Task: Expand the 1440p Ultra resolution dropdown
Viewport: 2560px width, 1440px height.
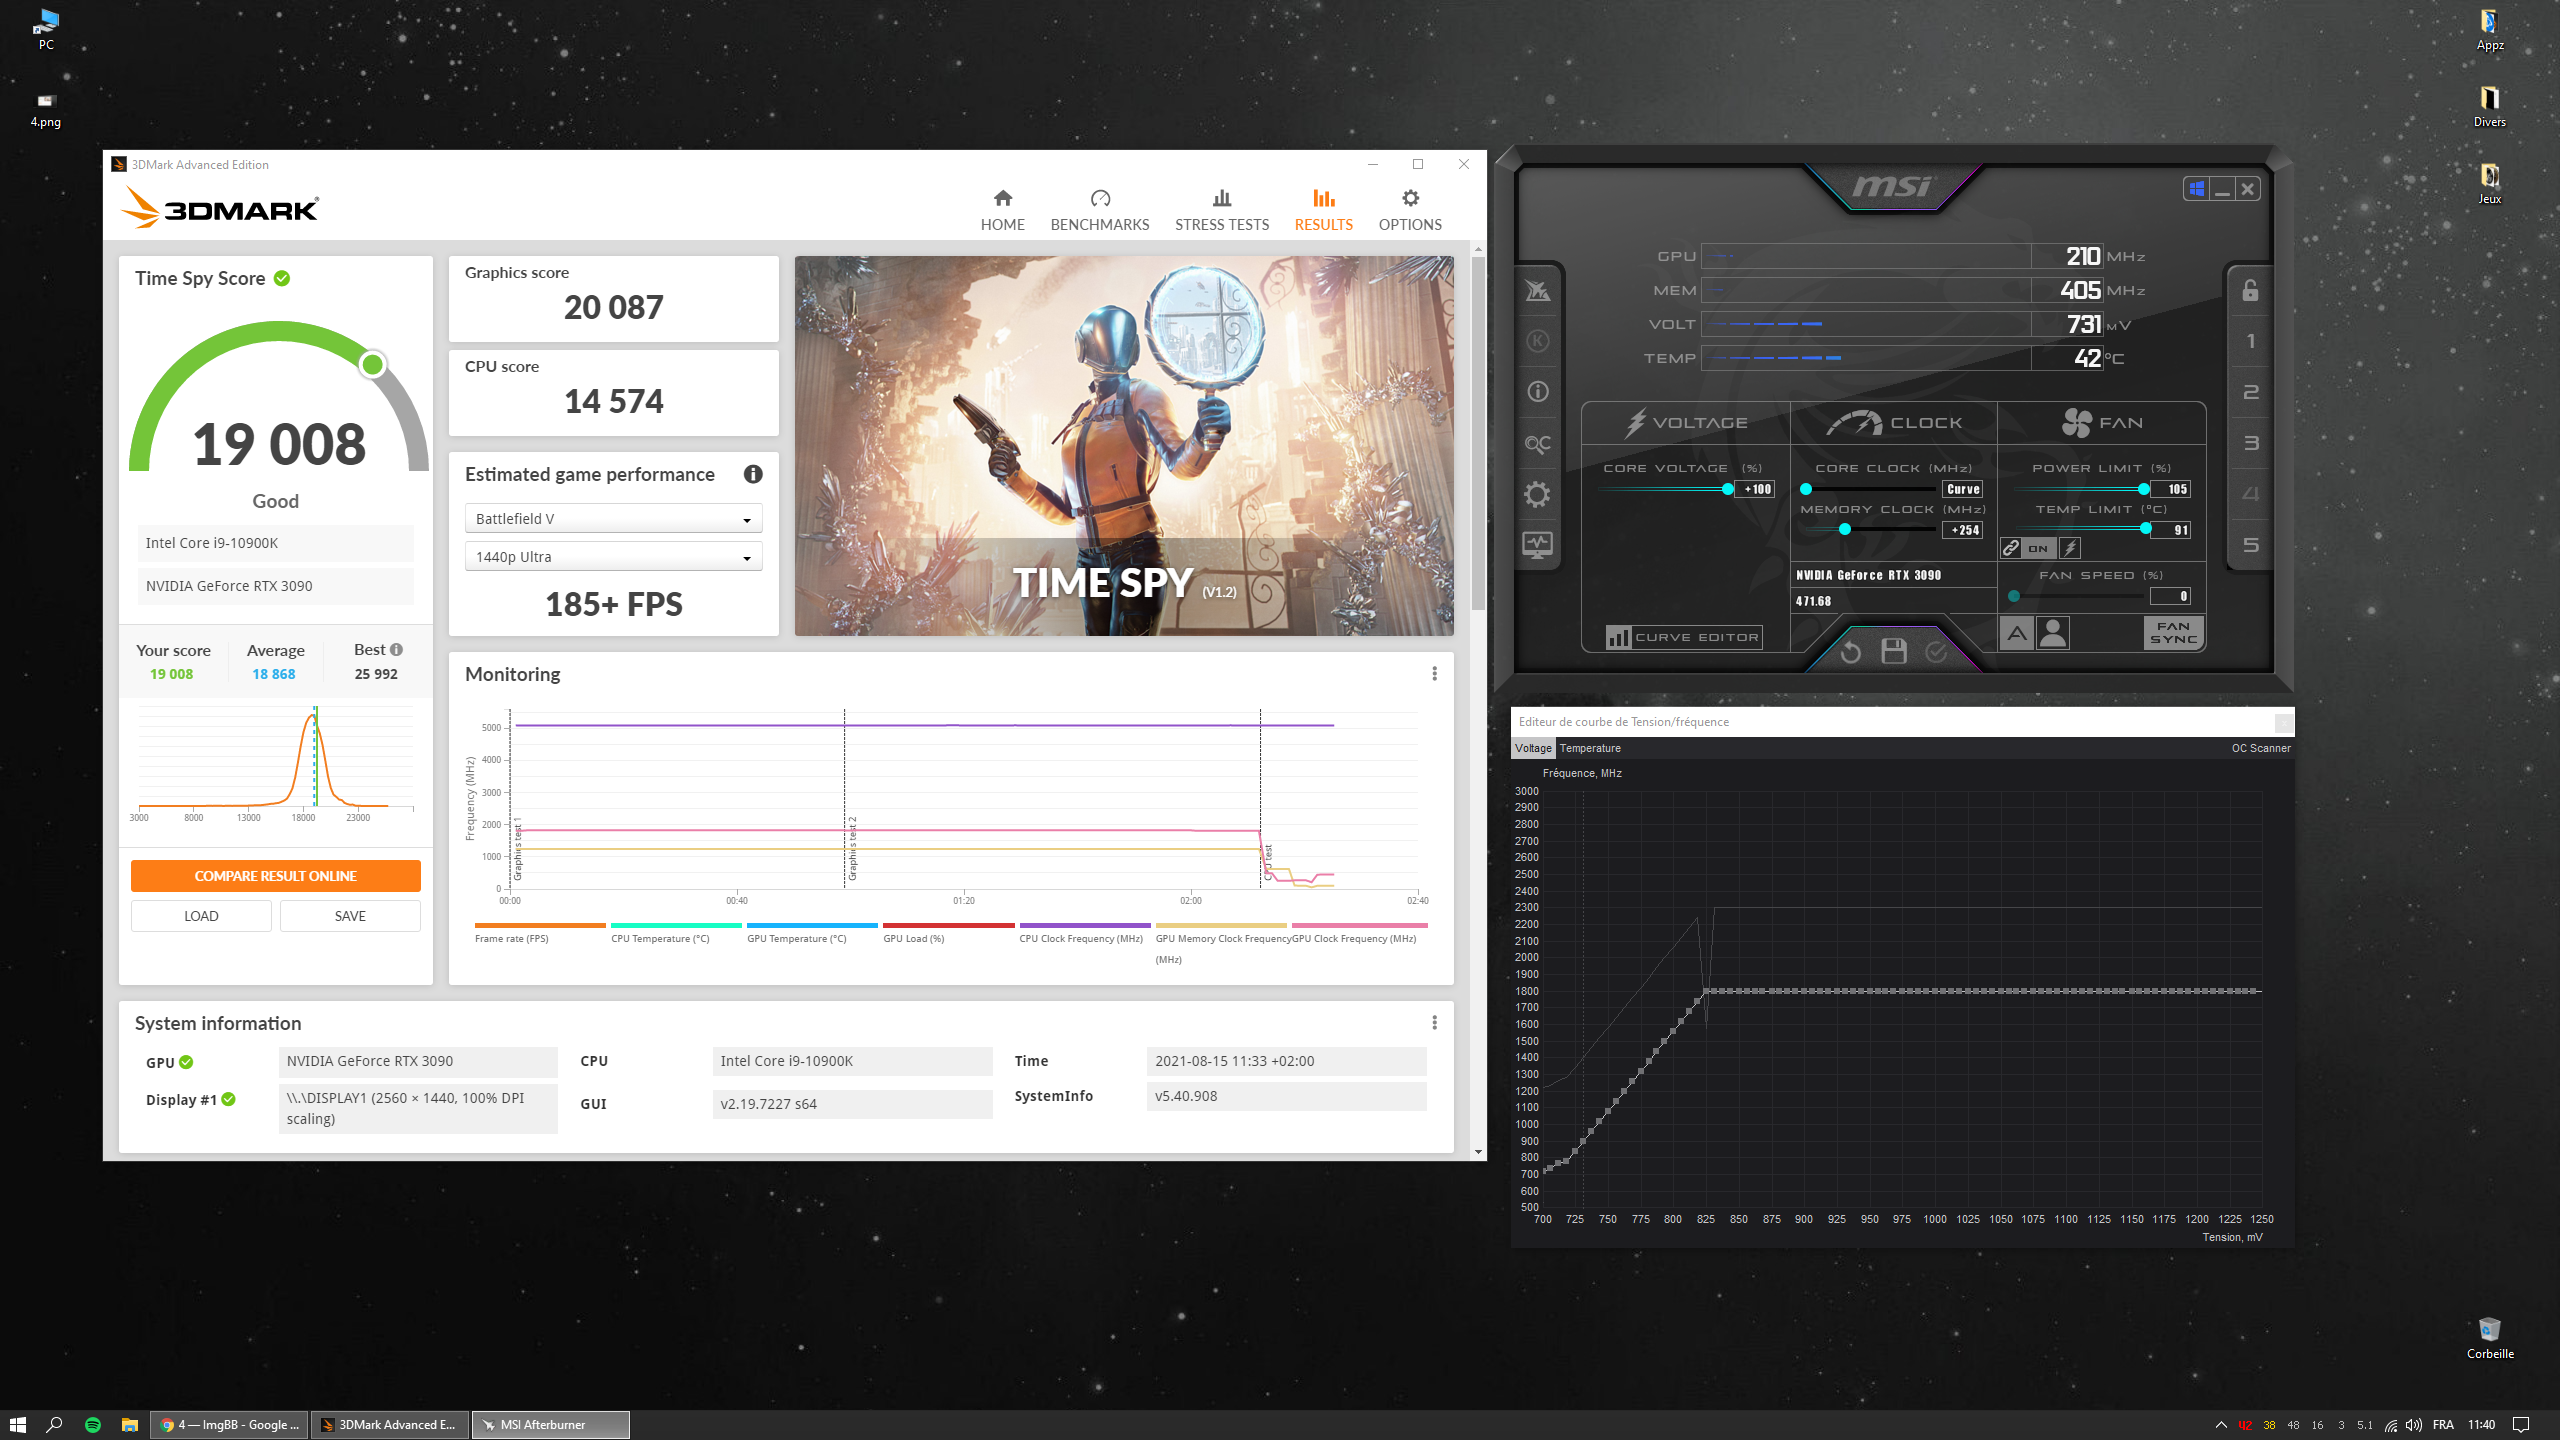Action: tap(613, 557)
